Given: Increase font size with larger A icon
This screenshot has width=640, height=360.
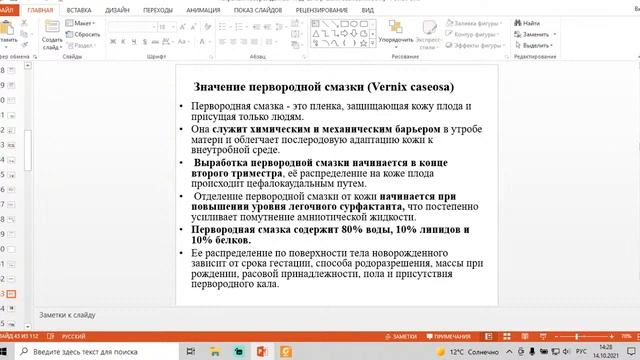Looking at the screenshot, I should tap(182, 27).
